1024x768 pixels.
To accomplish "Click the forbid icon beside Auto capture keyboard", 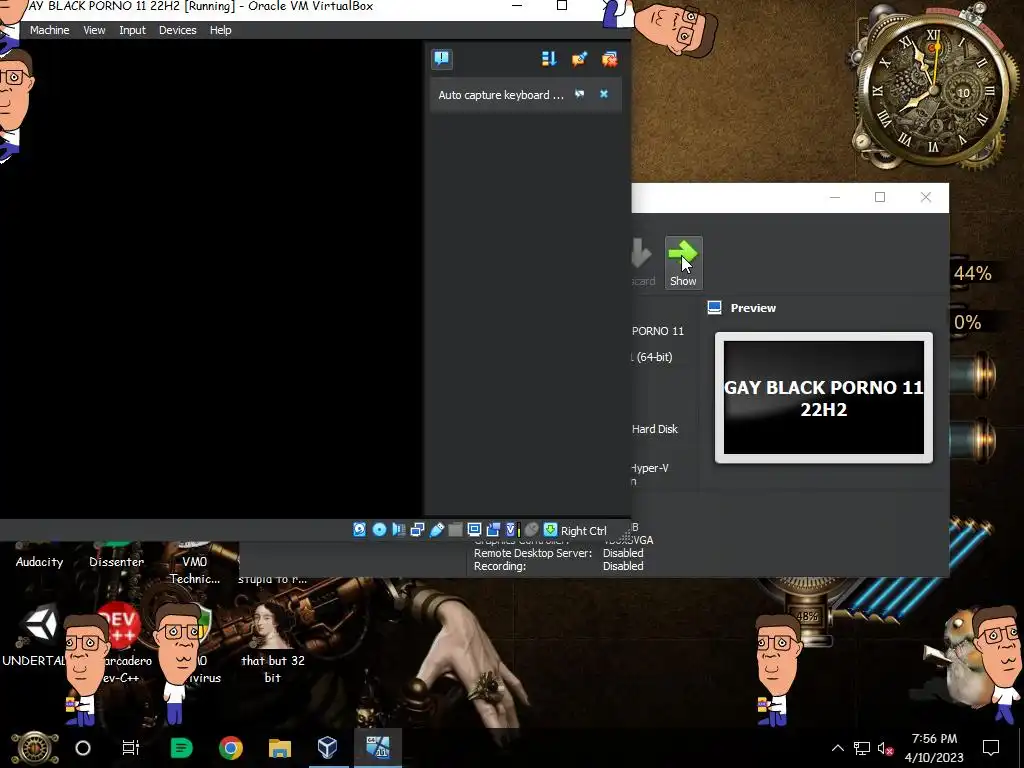I will point(579,94).
